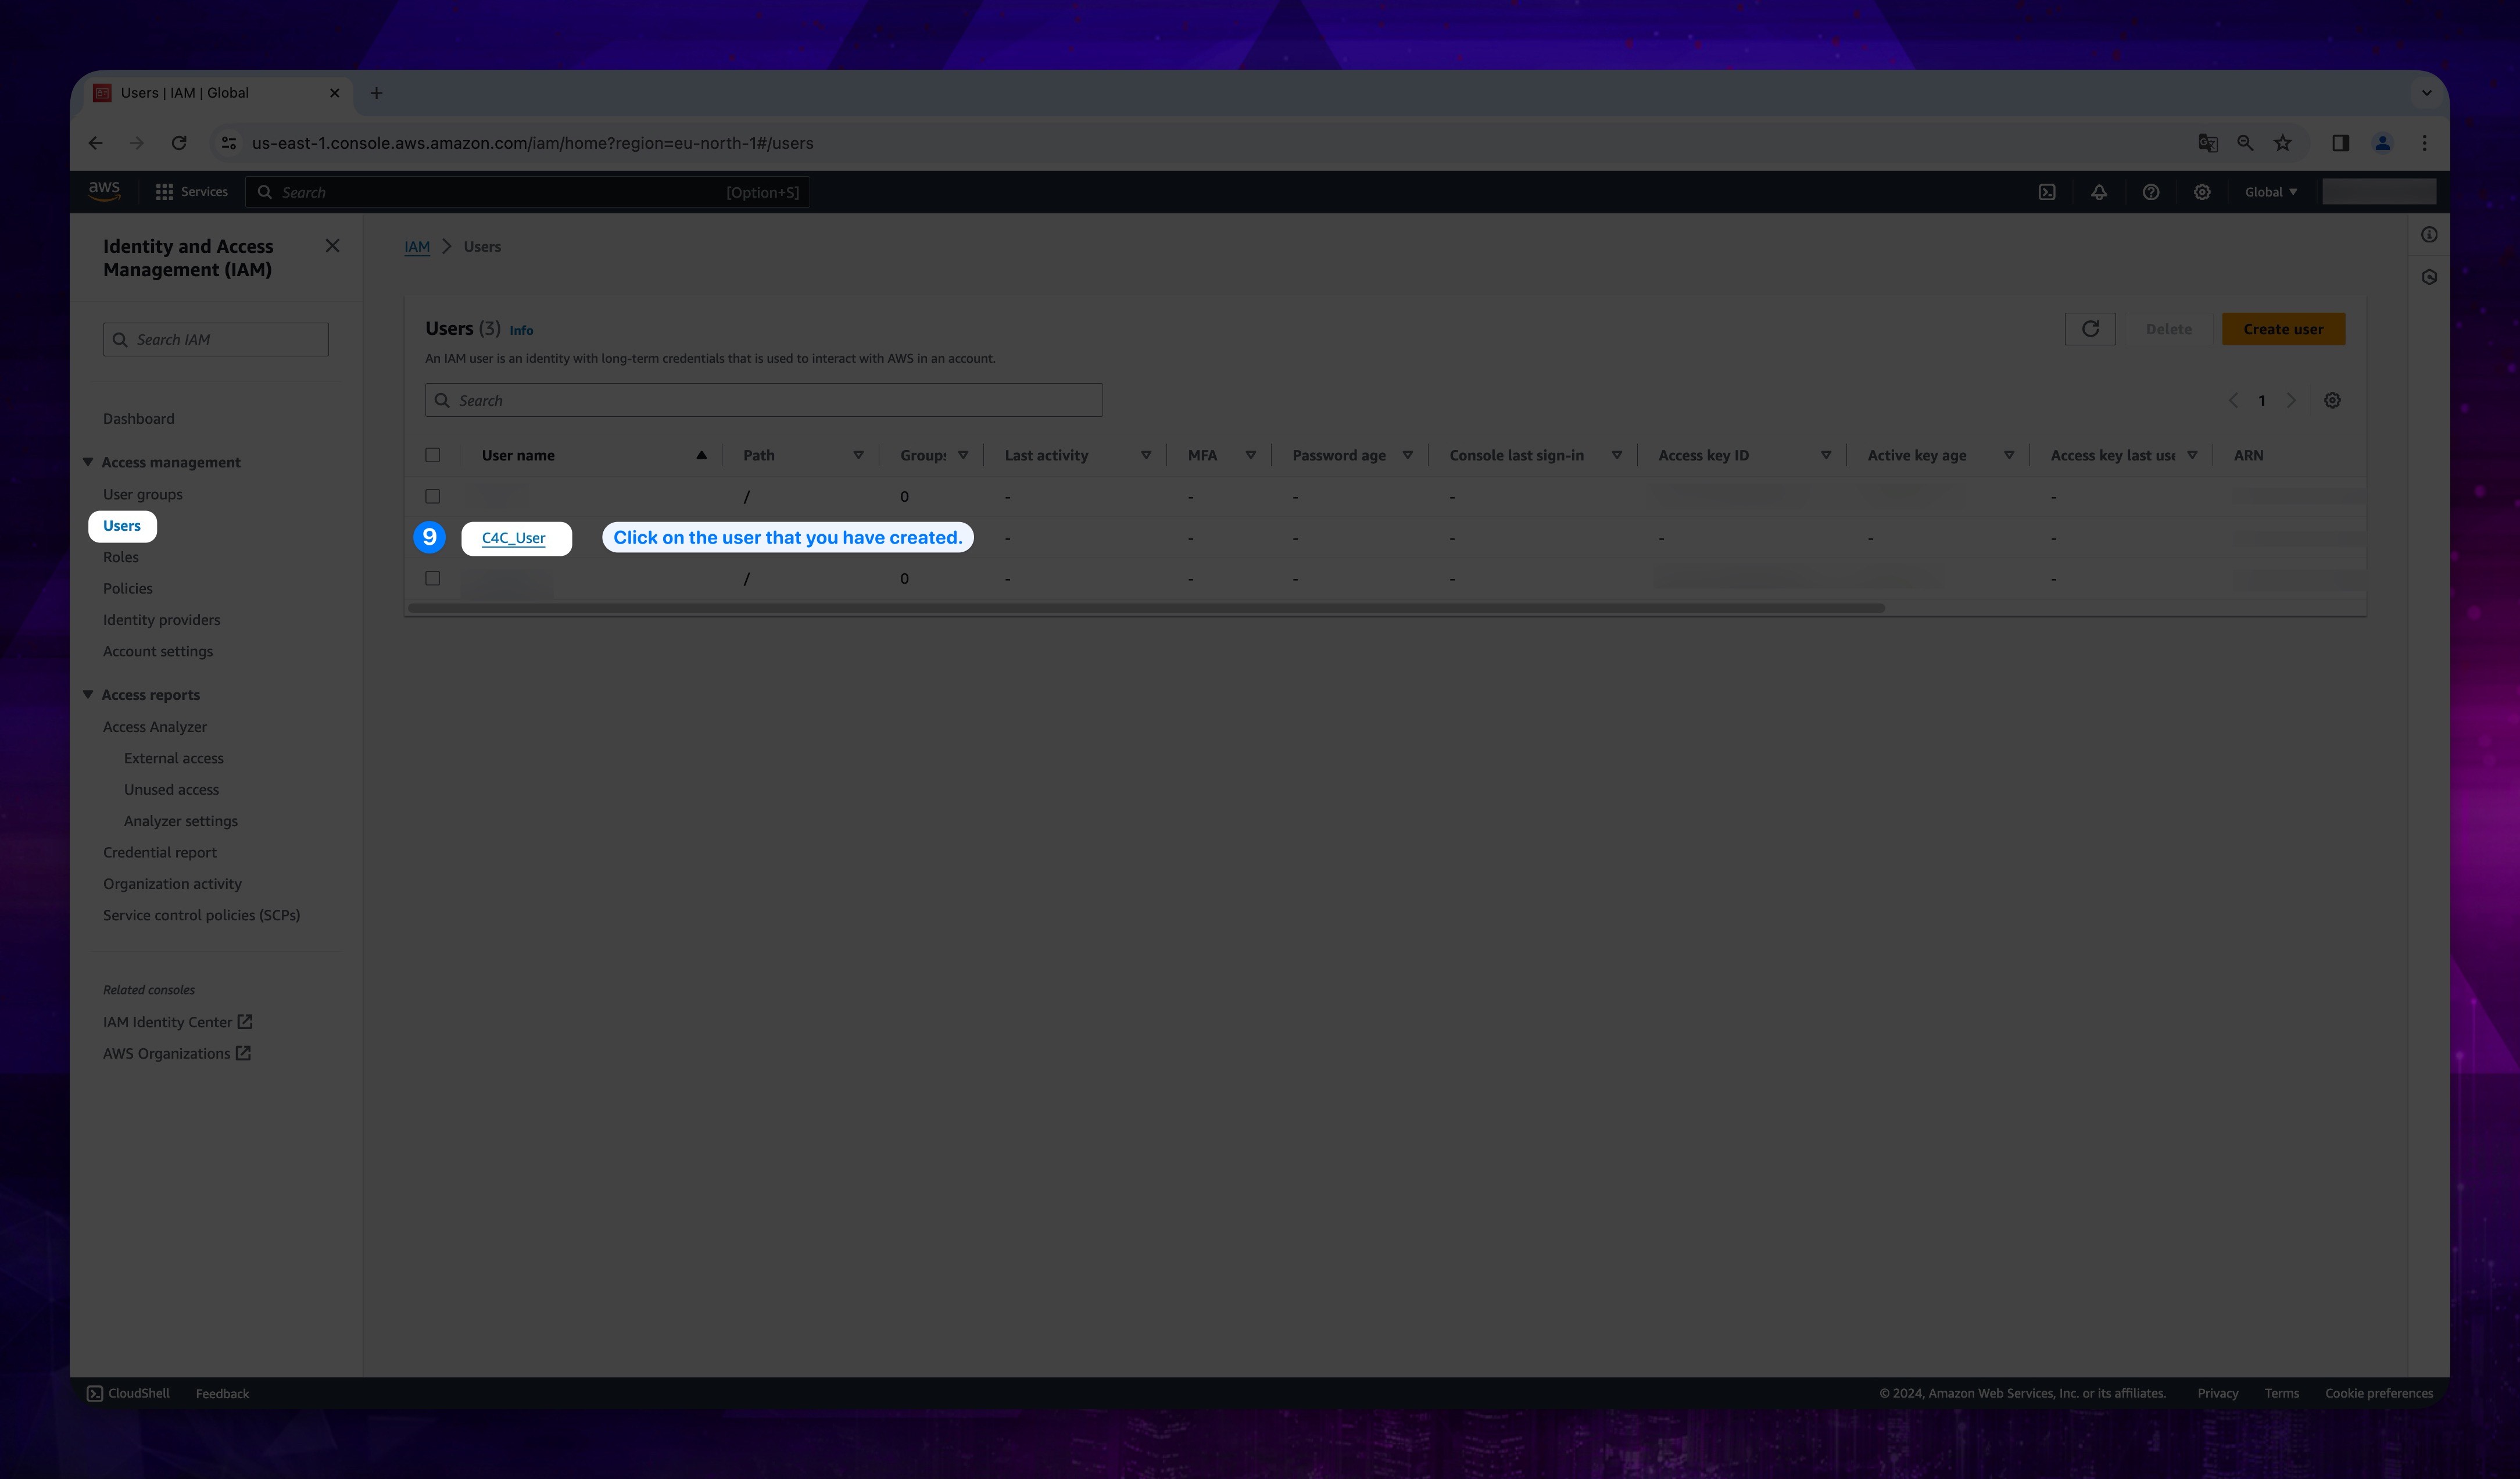Focus the users table Search field
The height and width of the screenshot is (1479, 2520).
coord(763,400)
